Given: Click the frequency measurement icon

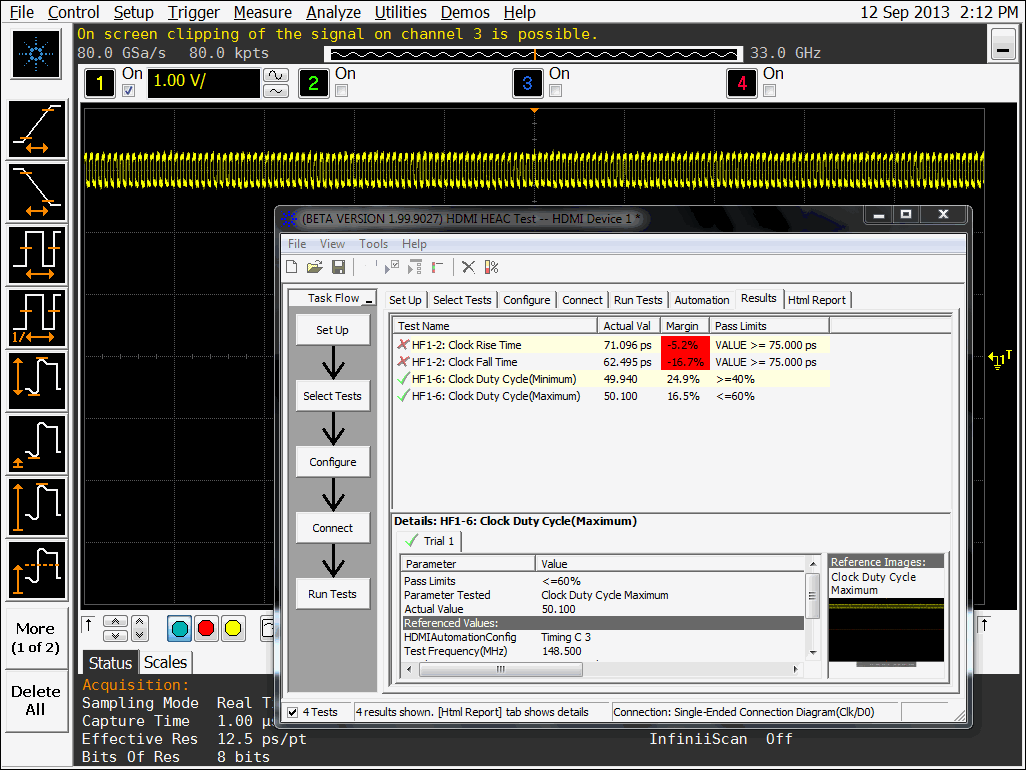Looking at the screenshot, I should point(37,318).
